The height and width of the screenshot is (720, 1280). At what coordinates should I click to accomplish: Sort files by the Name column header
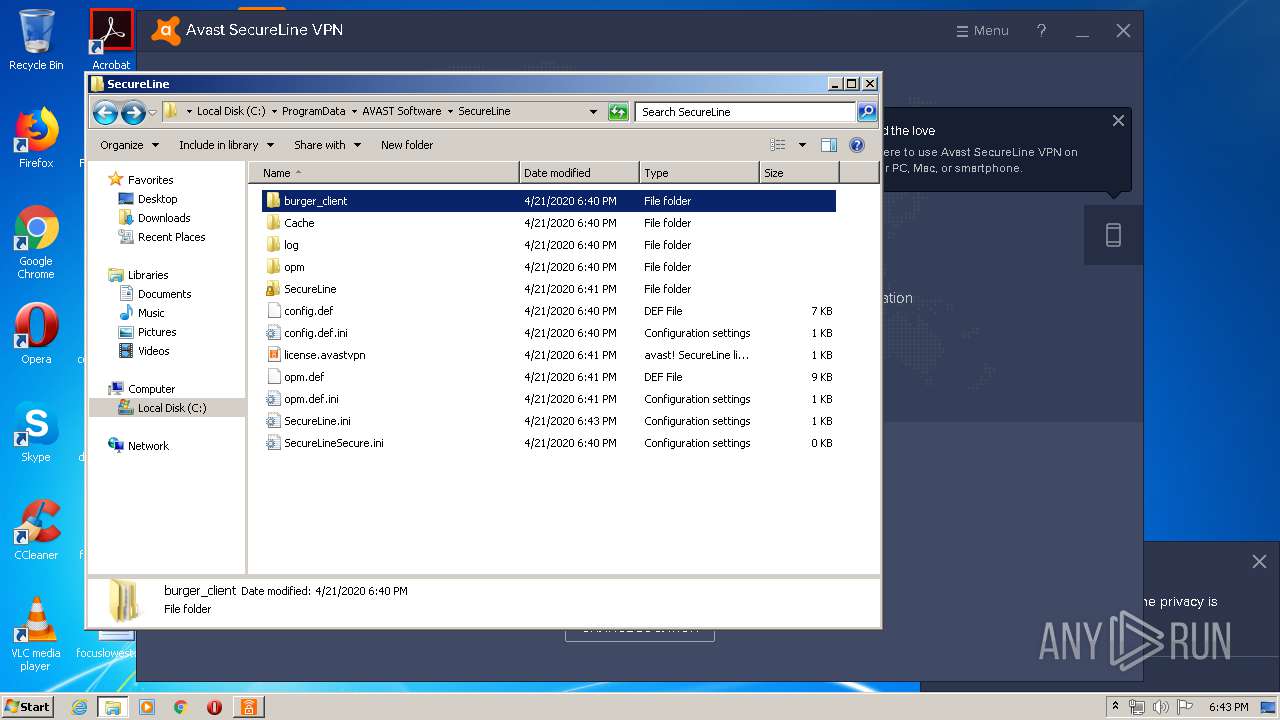pyautogui.click(x=384, y=173)
